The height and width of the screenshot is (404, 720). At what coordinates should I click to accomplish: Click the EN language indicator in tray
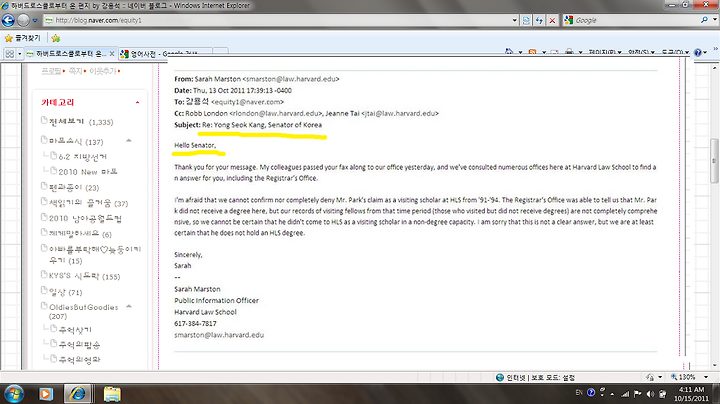coord(579,393)
